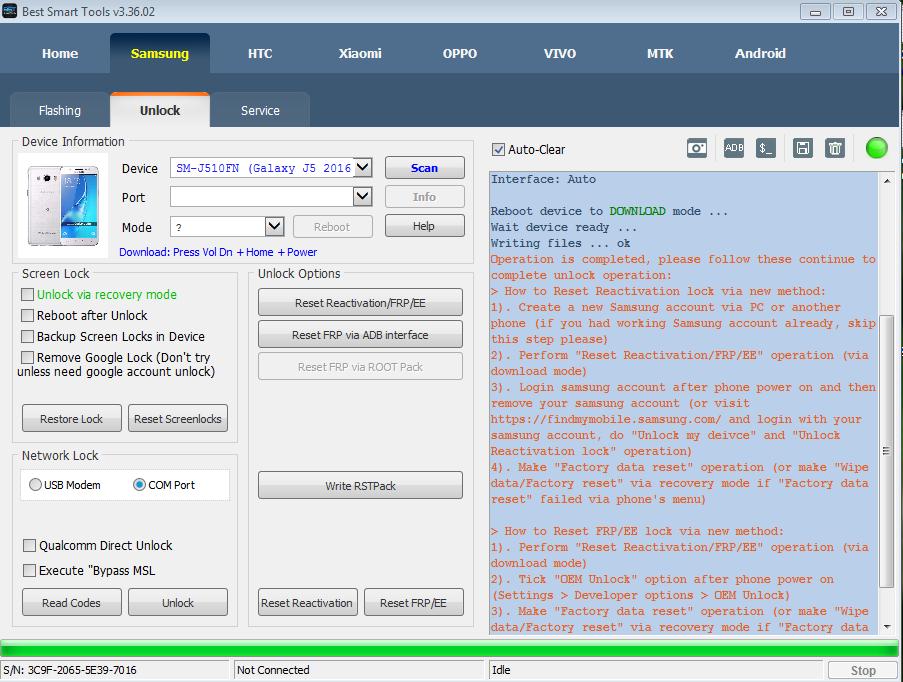The height and width of the screenshot is (682, 903).
Task: Check Backup Screen Locks in Device
Action: click(x=30, y=337)
